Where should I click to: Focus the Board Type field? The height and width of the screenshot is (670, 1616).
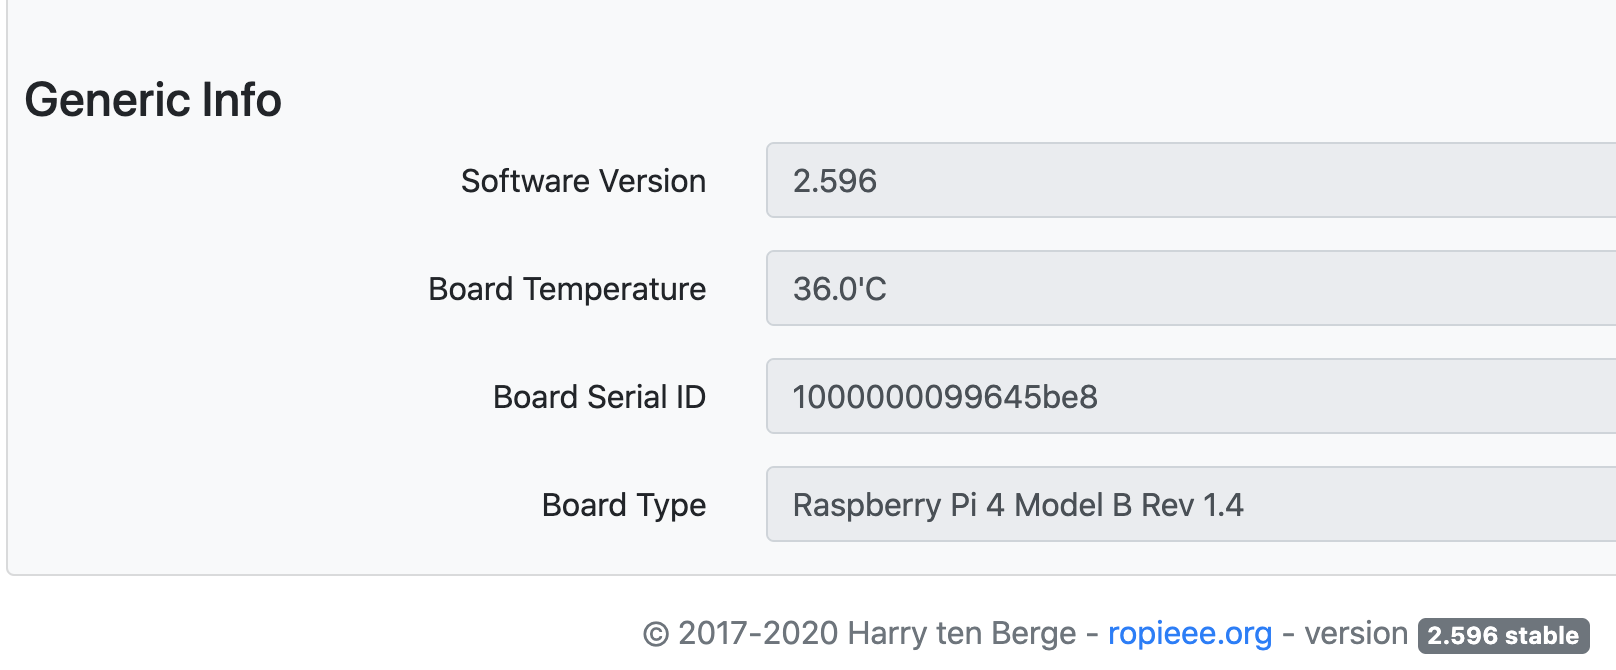[x=1191, y=504]
